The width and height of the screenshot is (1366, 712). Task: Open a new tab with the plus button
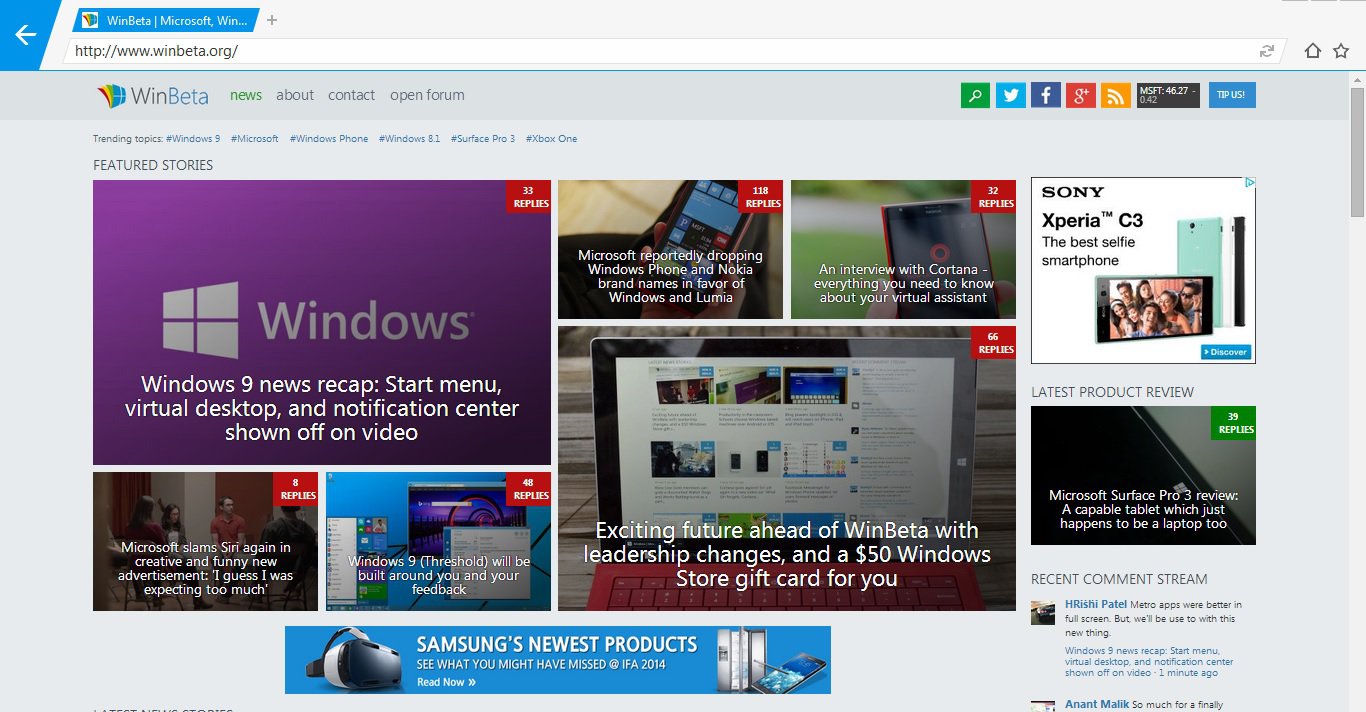(x=272, y=20)
